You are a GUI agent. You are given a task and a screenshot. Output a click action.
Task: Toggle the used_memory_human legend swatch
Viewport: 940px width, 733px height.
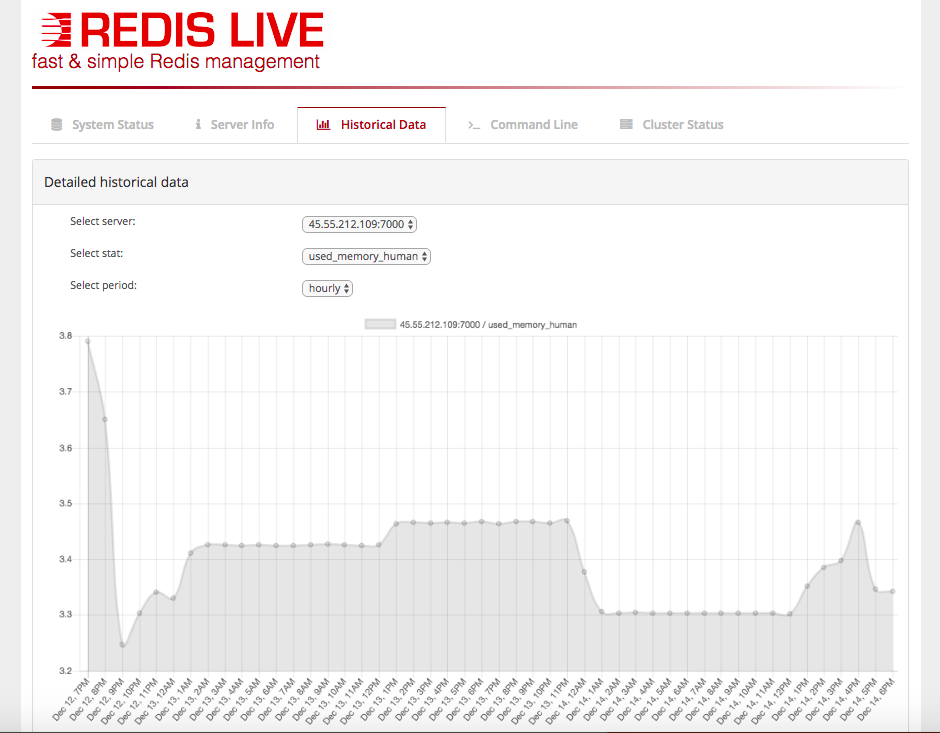click(380, 324)
